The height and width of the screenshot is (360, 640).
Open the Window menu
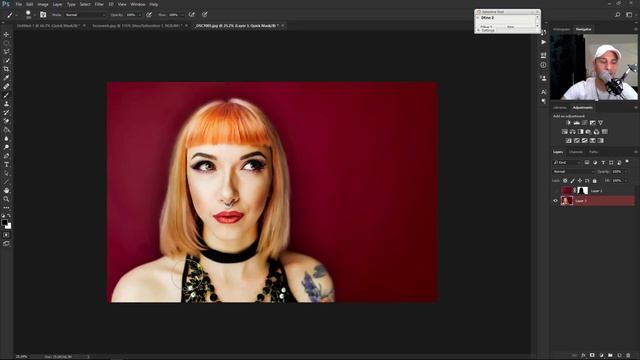click(138, 4)
